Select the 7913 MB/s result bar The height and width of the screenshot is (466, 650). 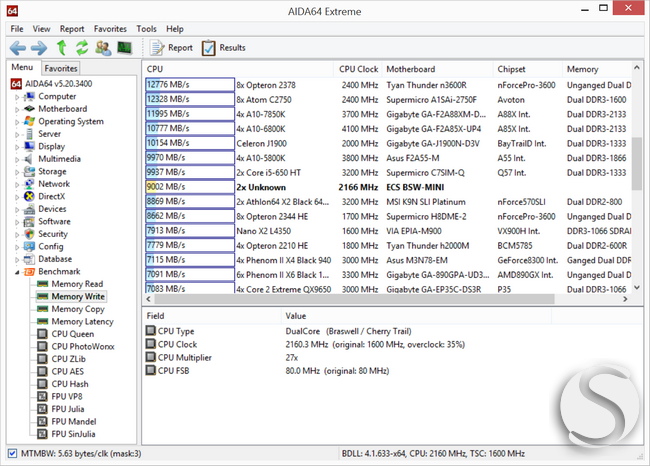coord(190,231)
